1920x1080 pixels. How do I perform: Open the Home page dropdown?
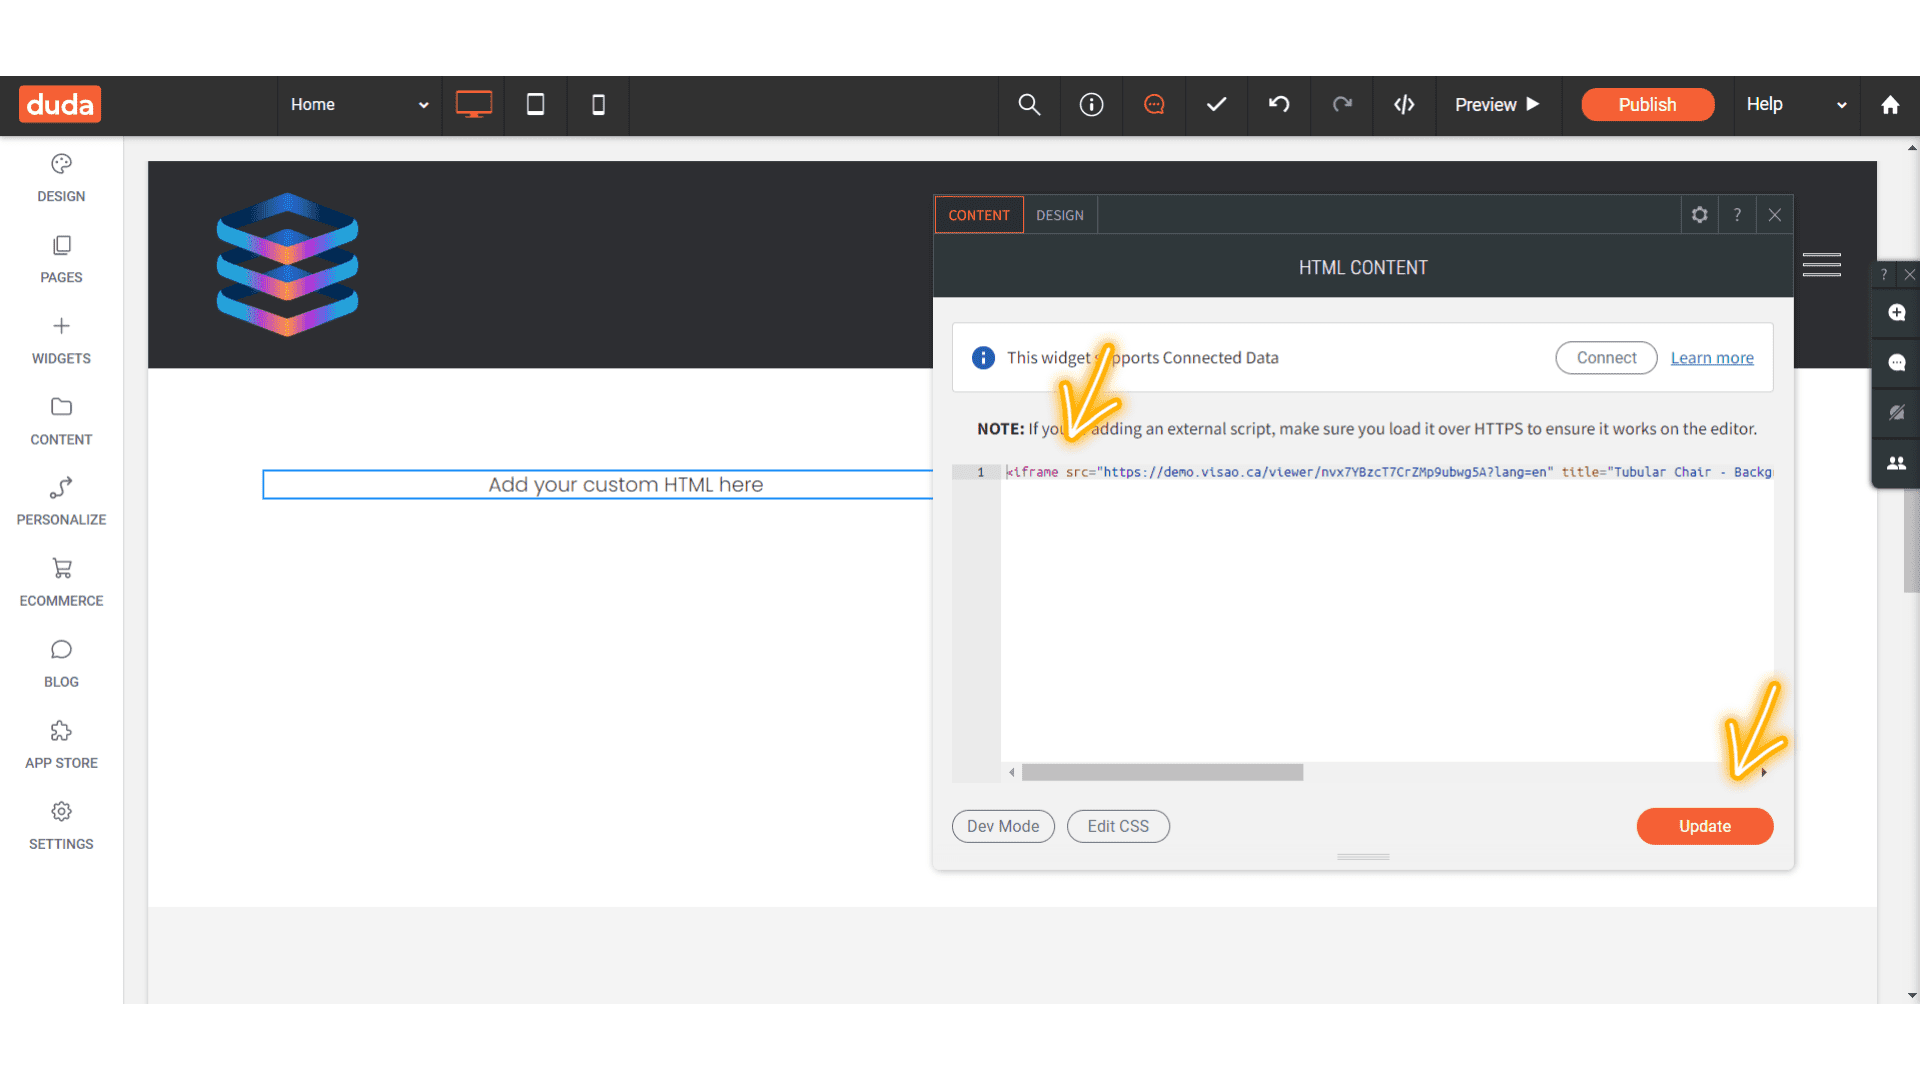tap(360, 104)
